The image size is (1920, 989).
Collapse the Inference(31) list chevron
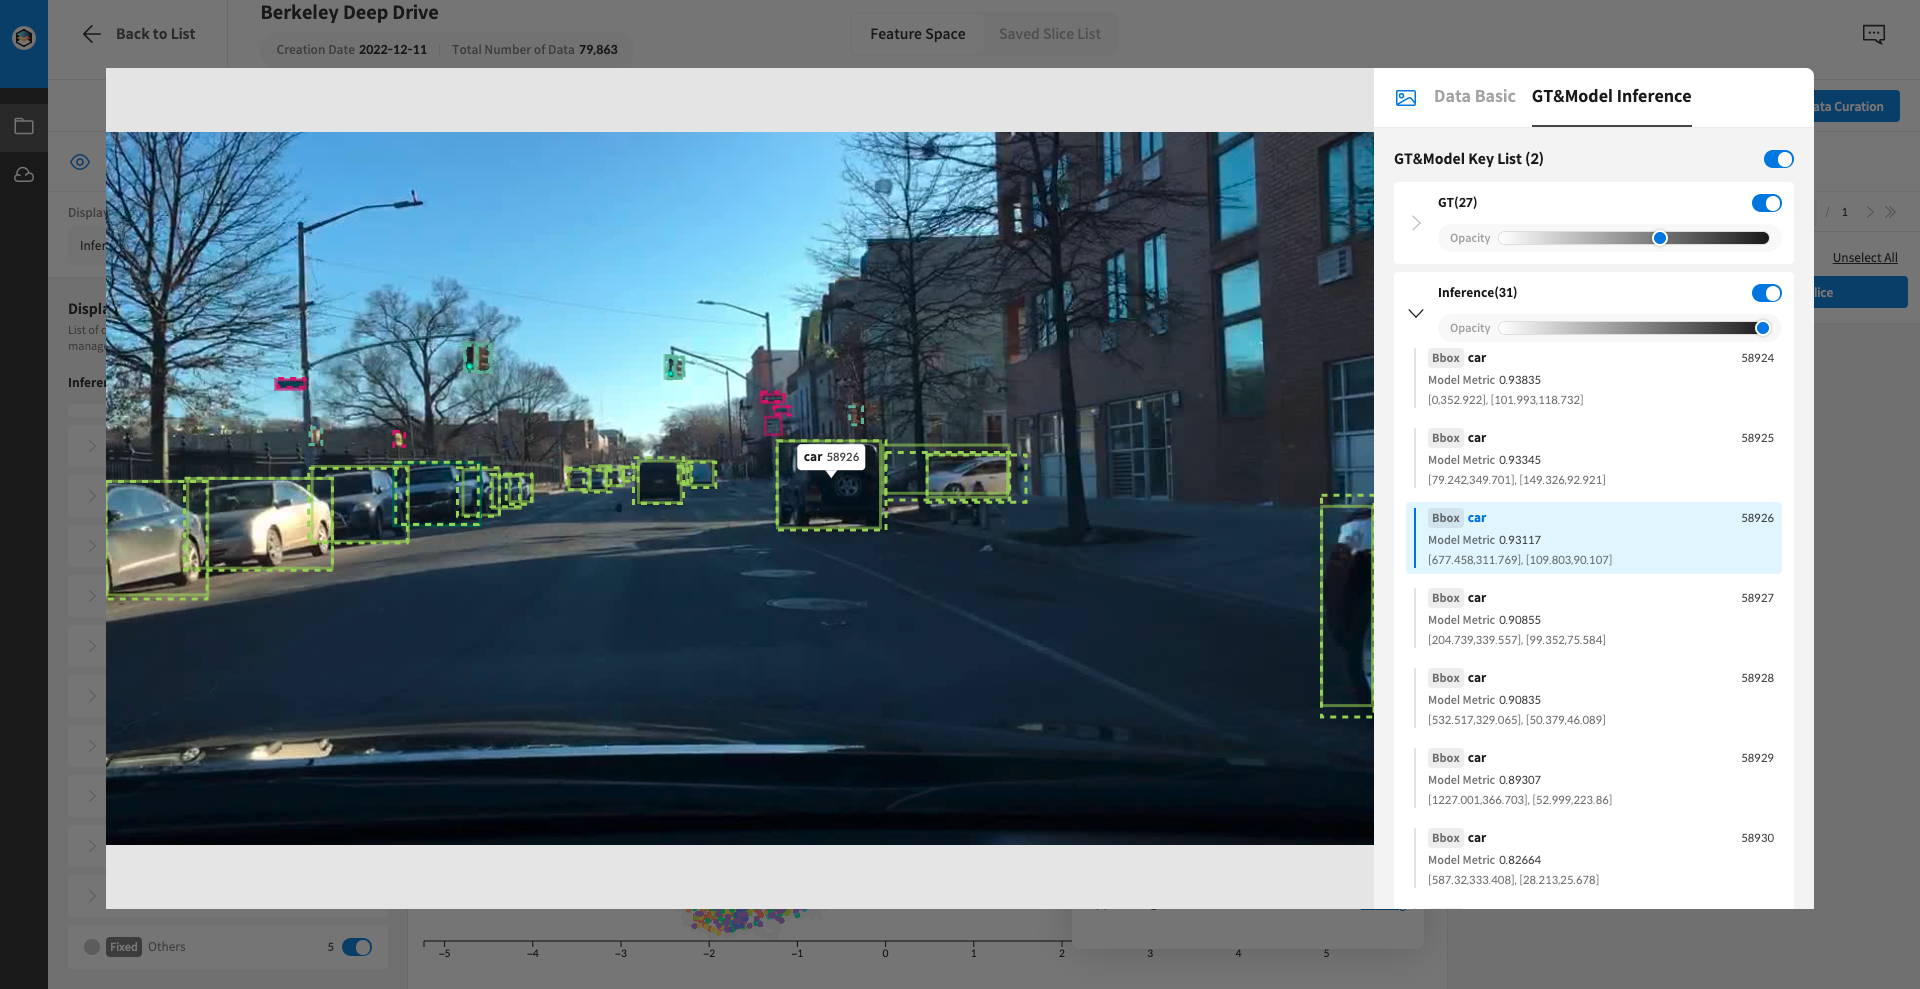(1416, 313)
